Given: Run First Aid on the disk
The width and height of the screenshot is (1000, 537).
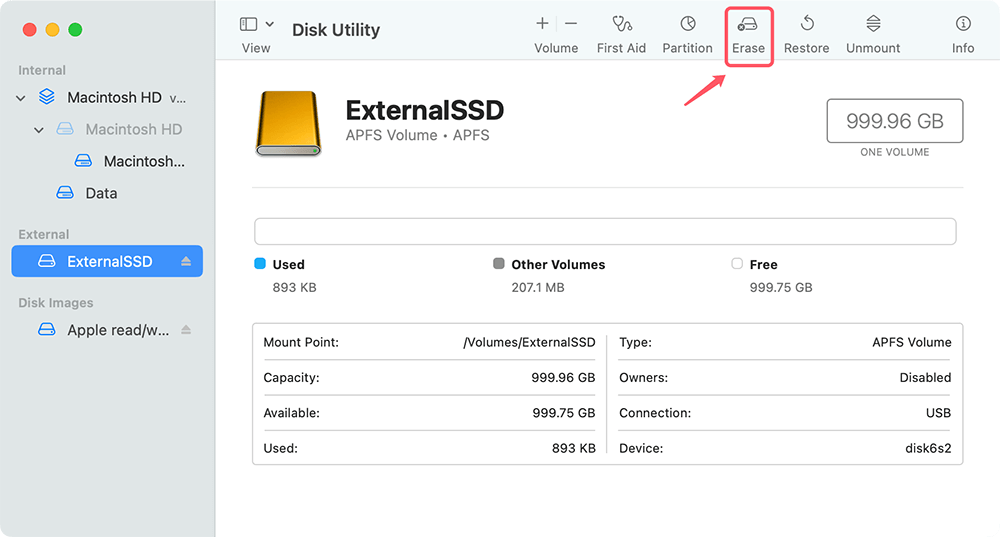Looking at the screenshot, I should (621, 36).
